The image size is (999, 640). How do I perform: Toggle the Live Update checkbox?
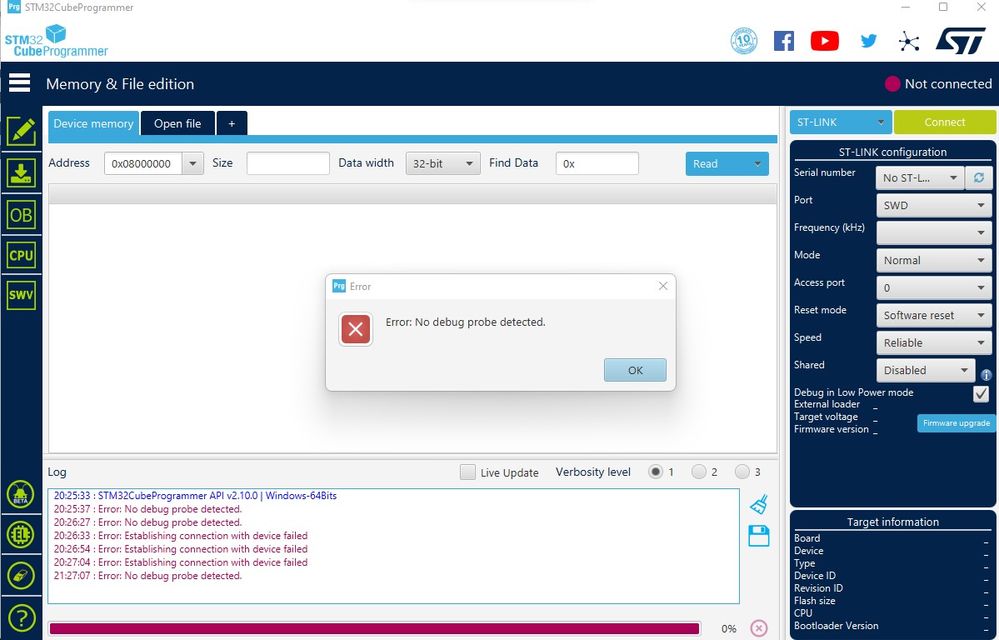tap(468, 472)
